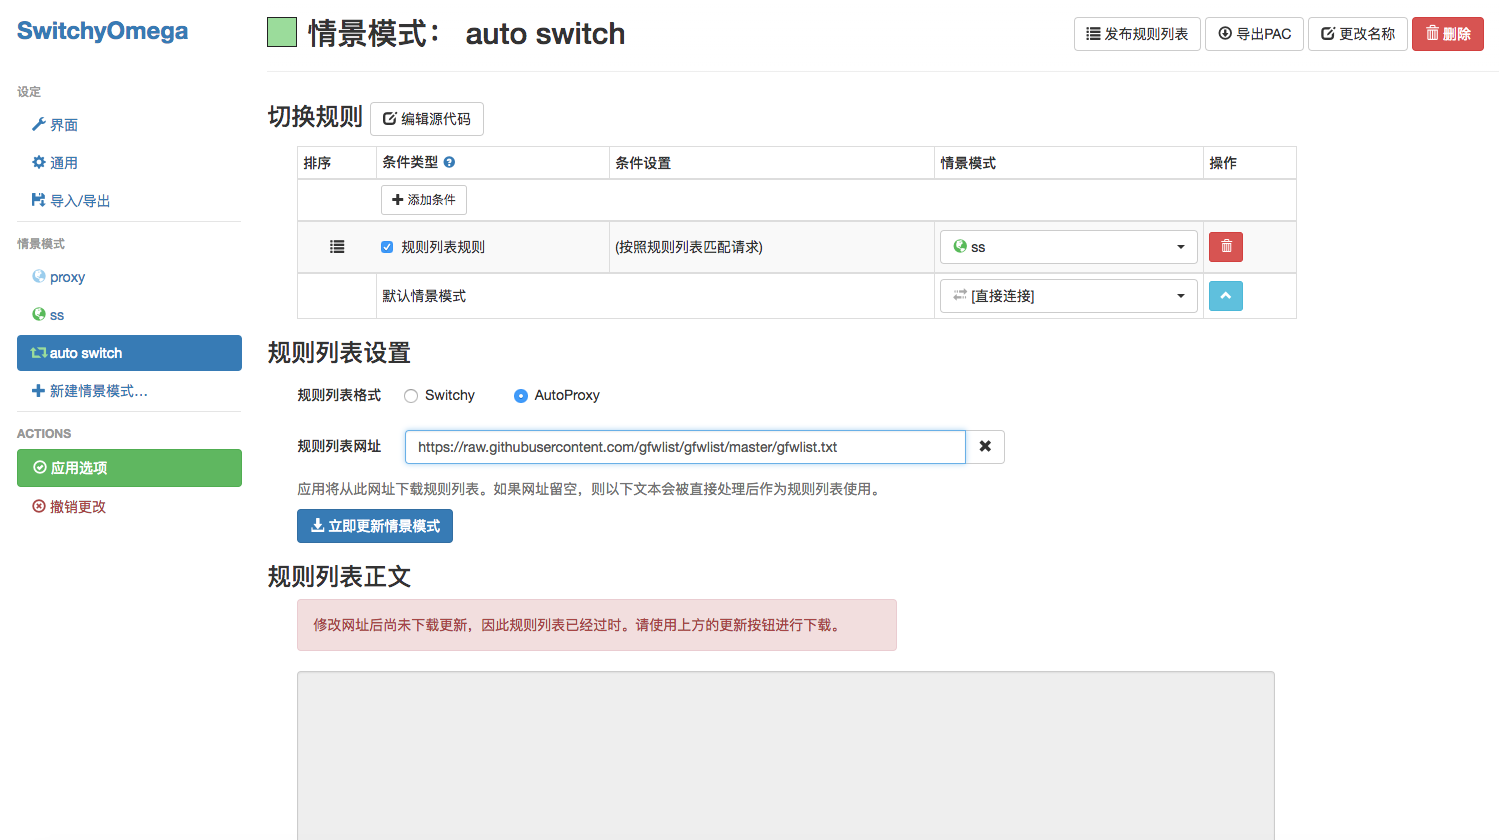
Task: Create new profile via 新建情景模式
Action: (x=129, y=391)
